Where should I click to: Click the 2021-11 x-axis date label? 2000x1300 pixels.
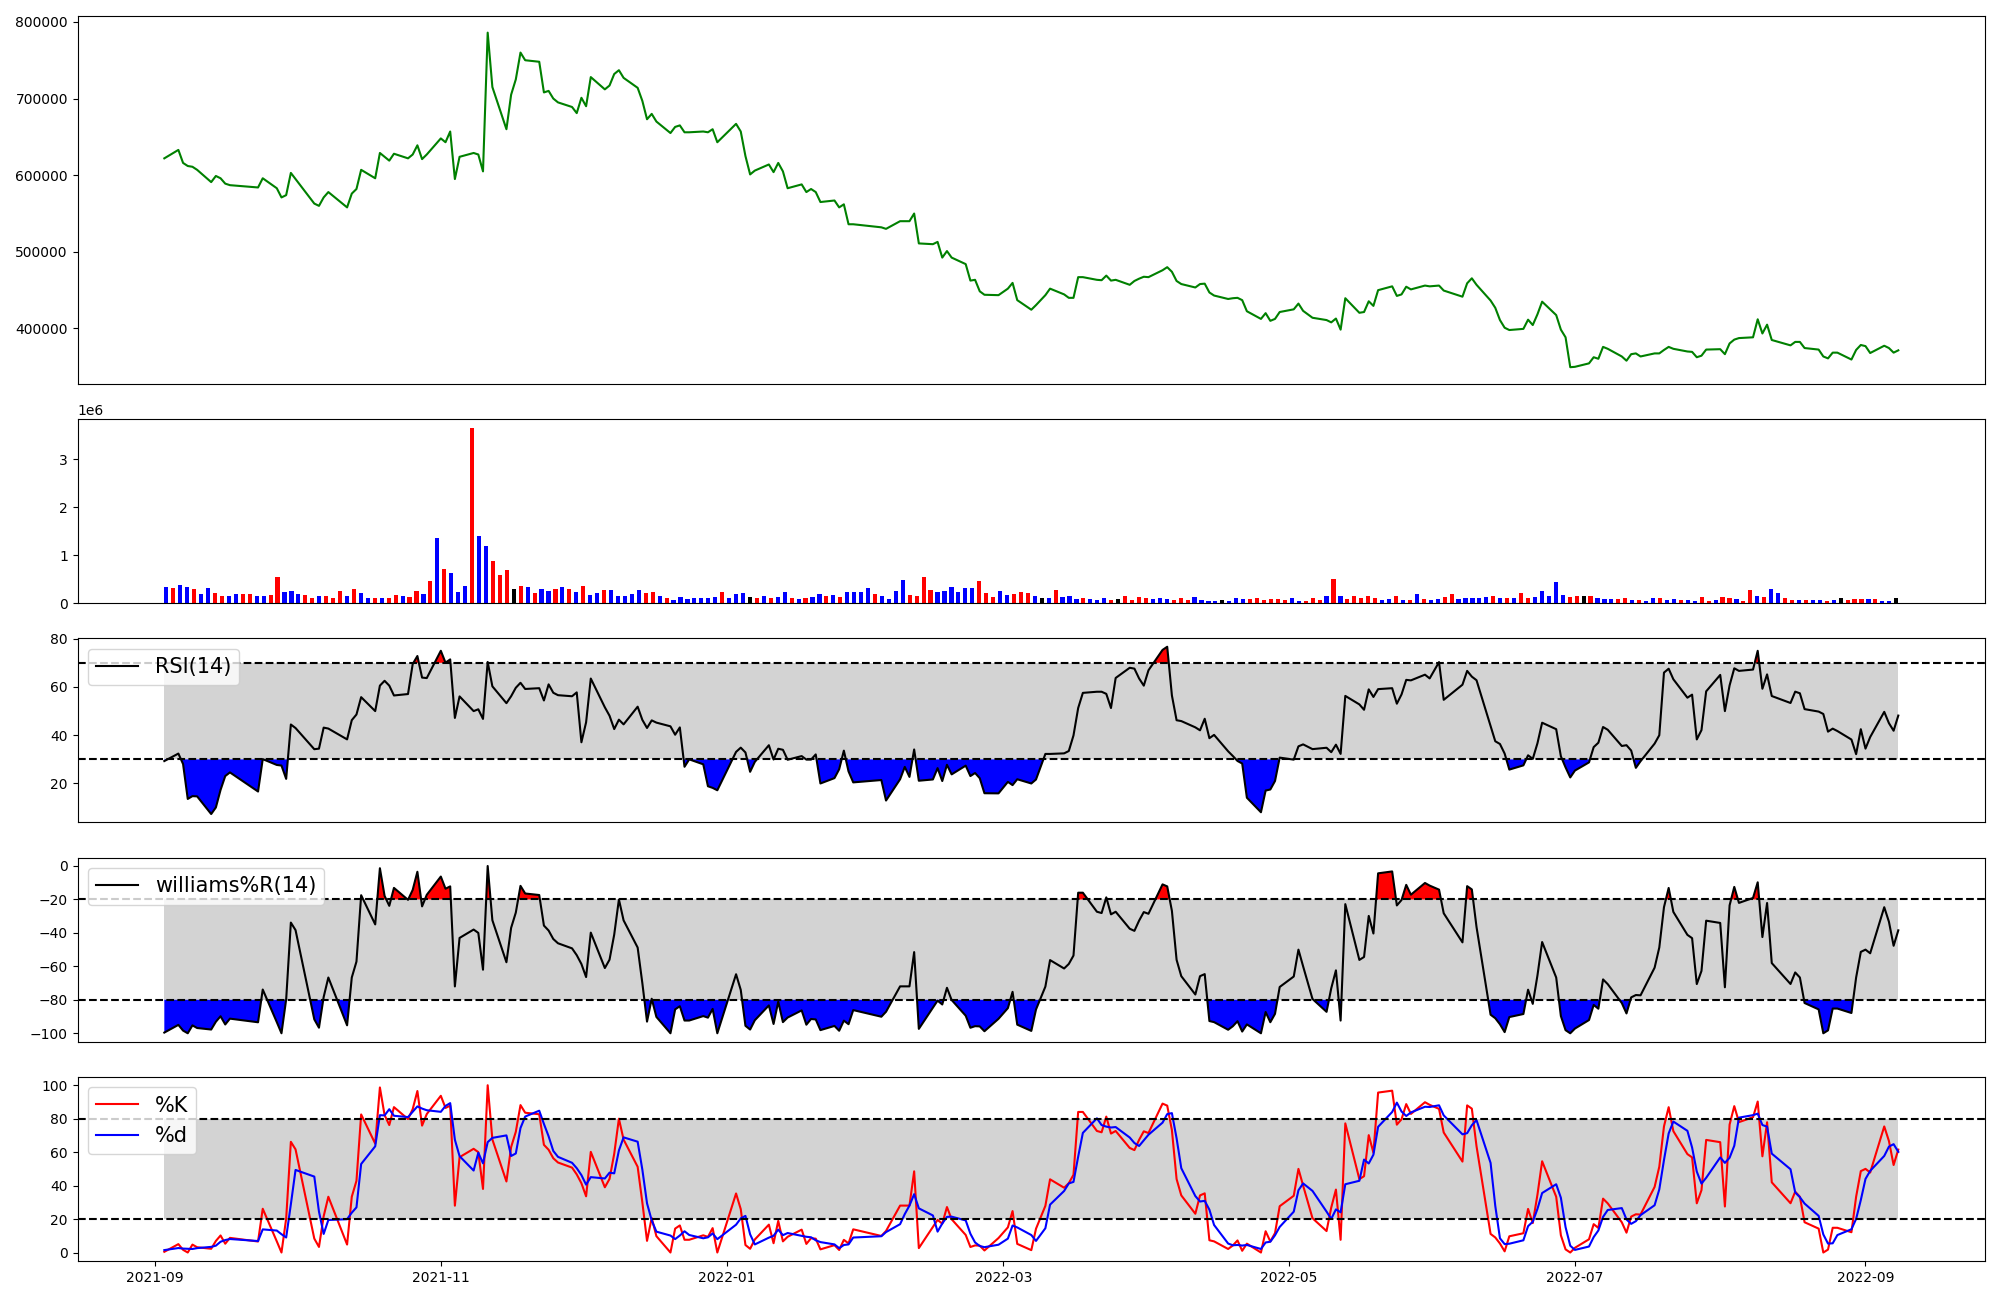tap(441, 1277)
